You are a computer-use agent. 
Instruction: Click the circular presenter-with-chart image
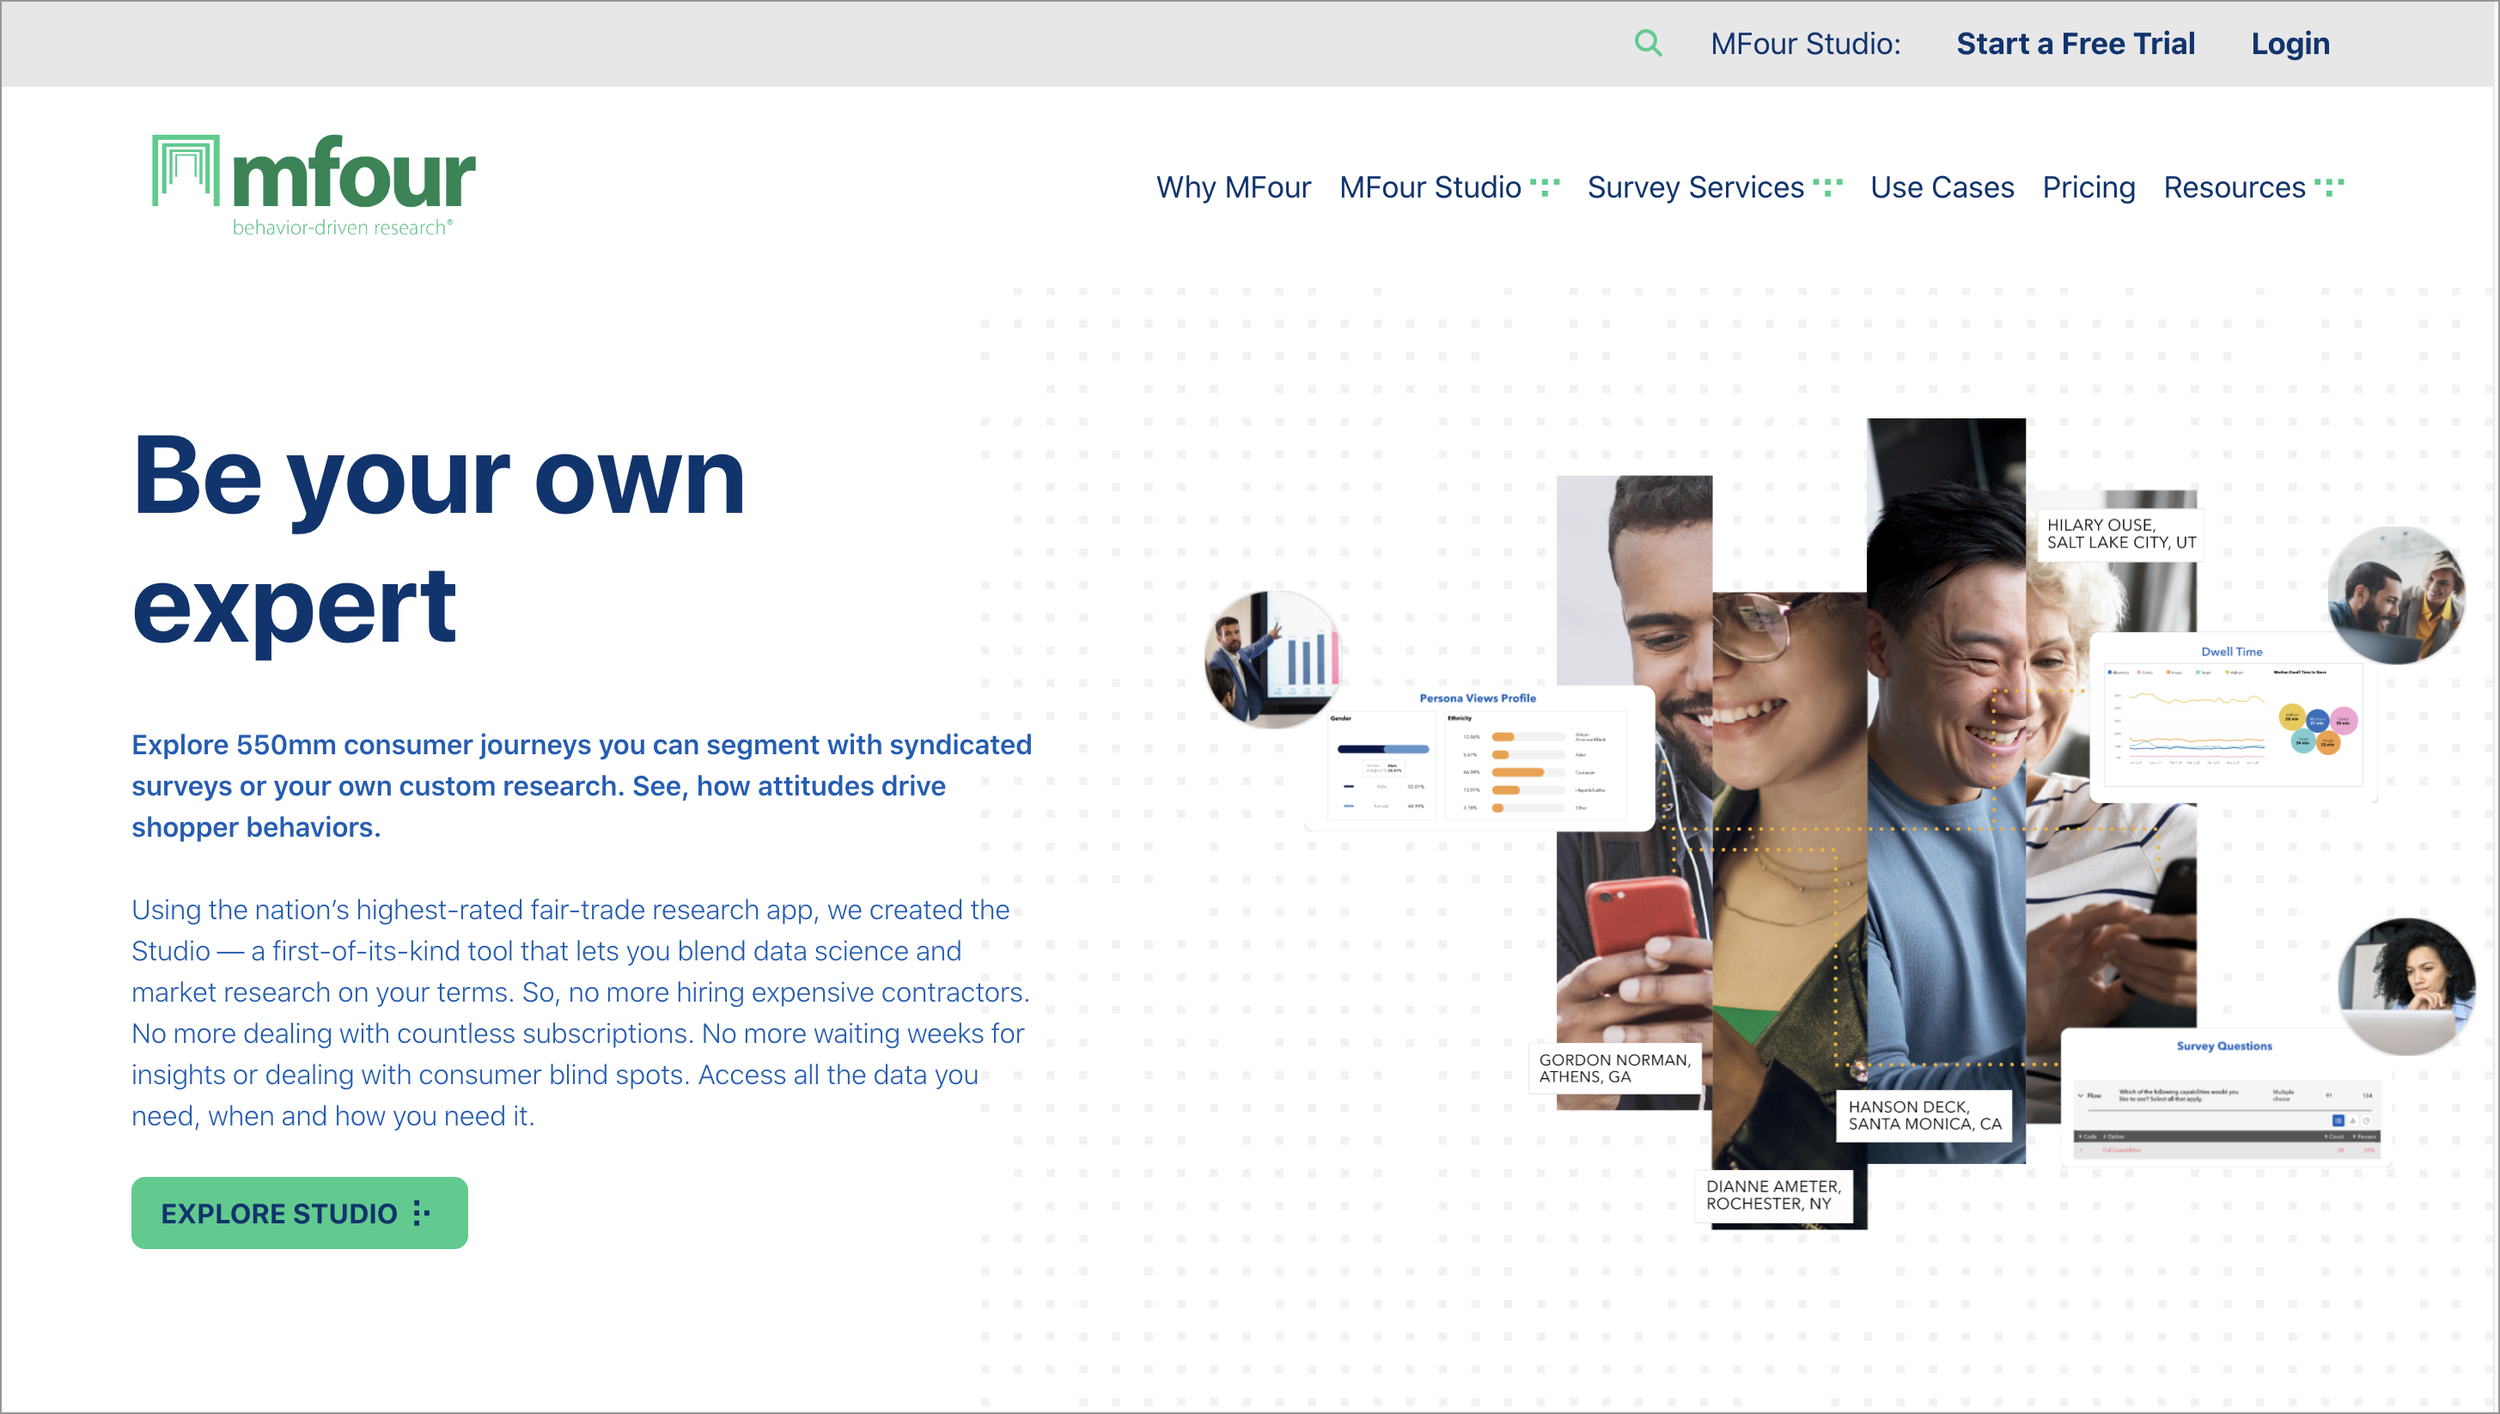pyautogui.click(x=1273, y=658)
